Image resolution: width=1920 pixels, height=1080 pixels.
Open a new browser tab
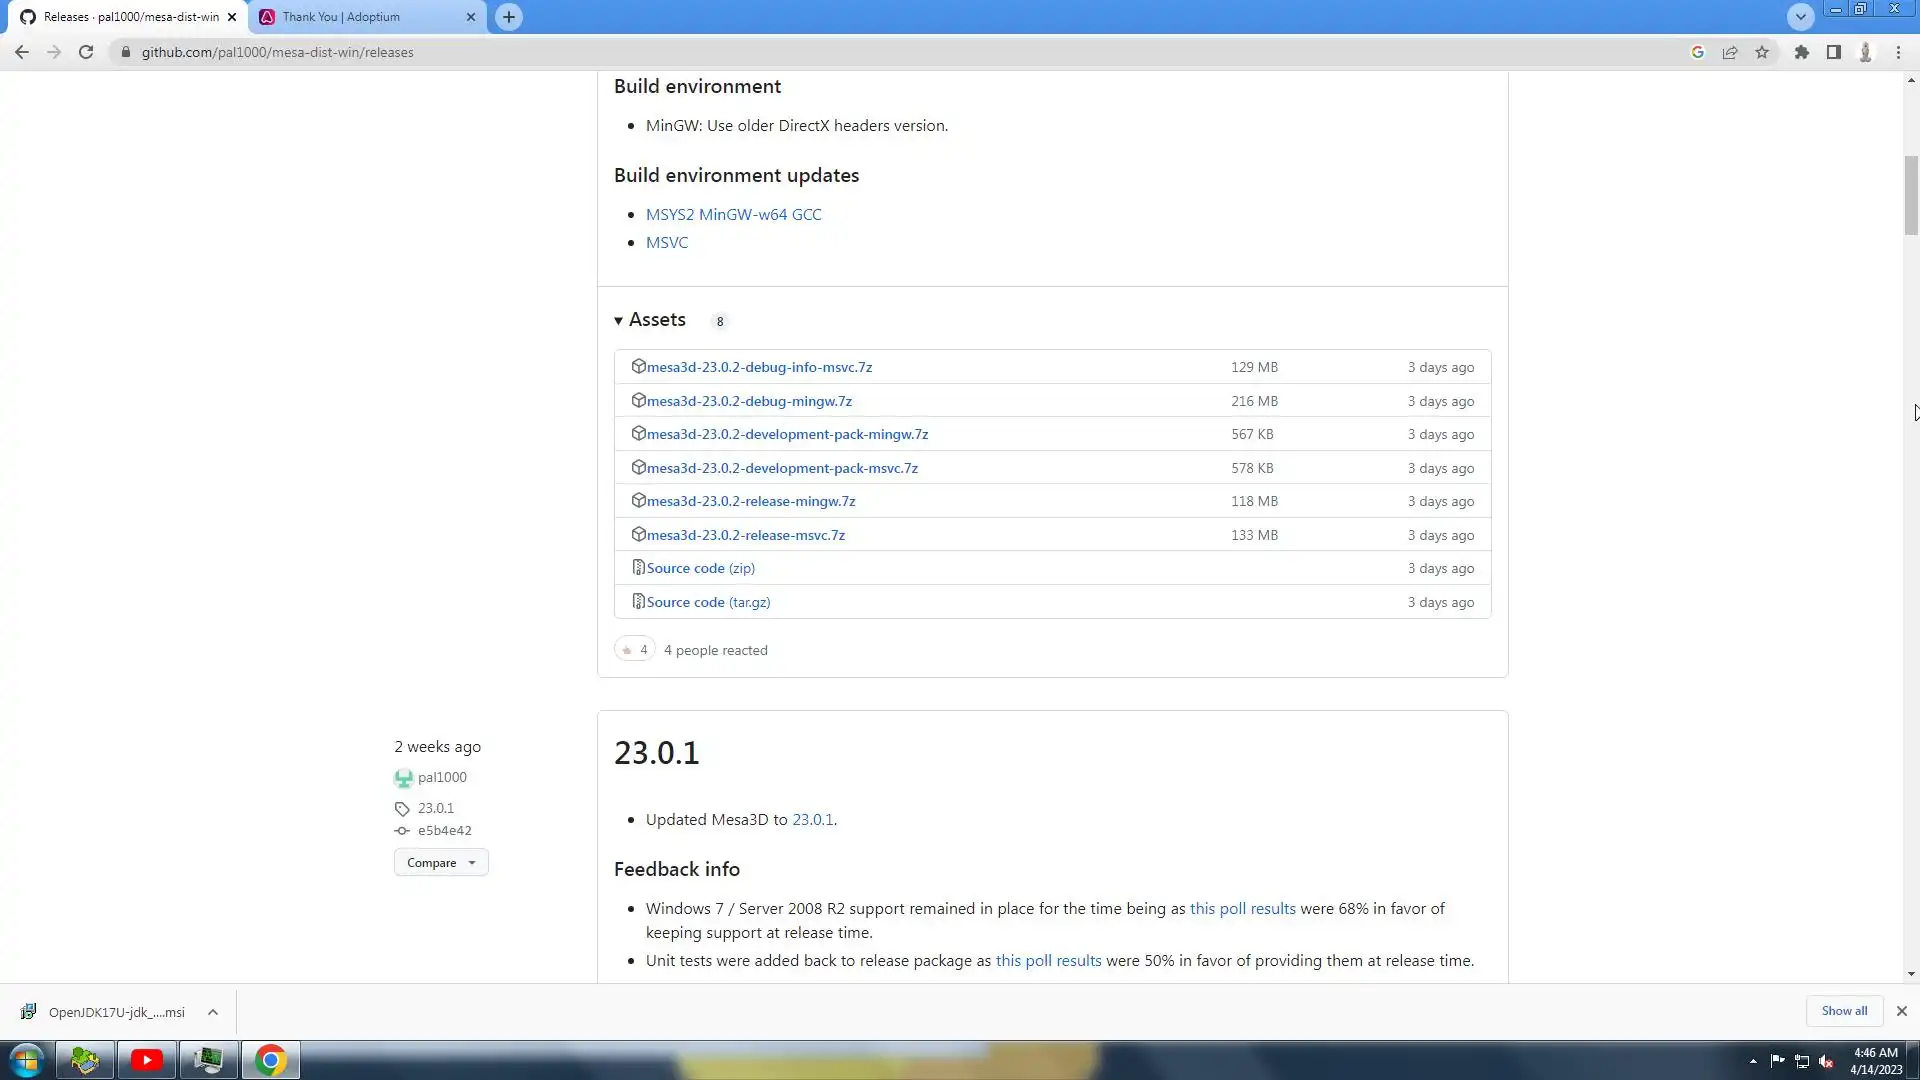(509, 17)
